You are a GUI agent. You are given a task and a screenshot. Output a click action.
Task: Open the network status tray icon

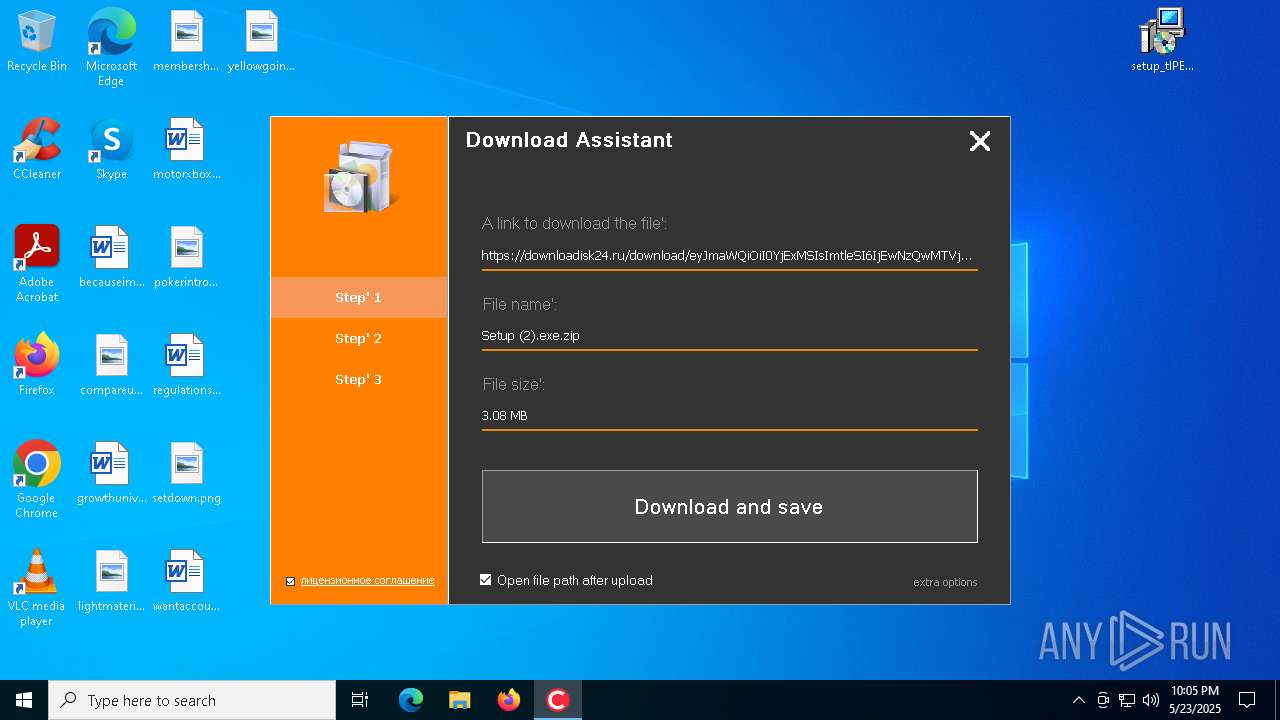1127,700
